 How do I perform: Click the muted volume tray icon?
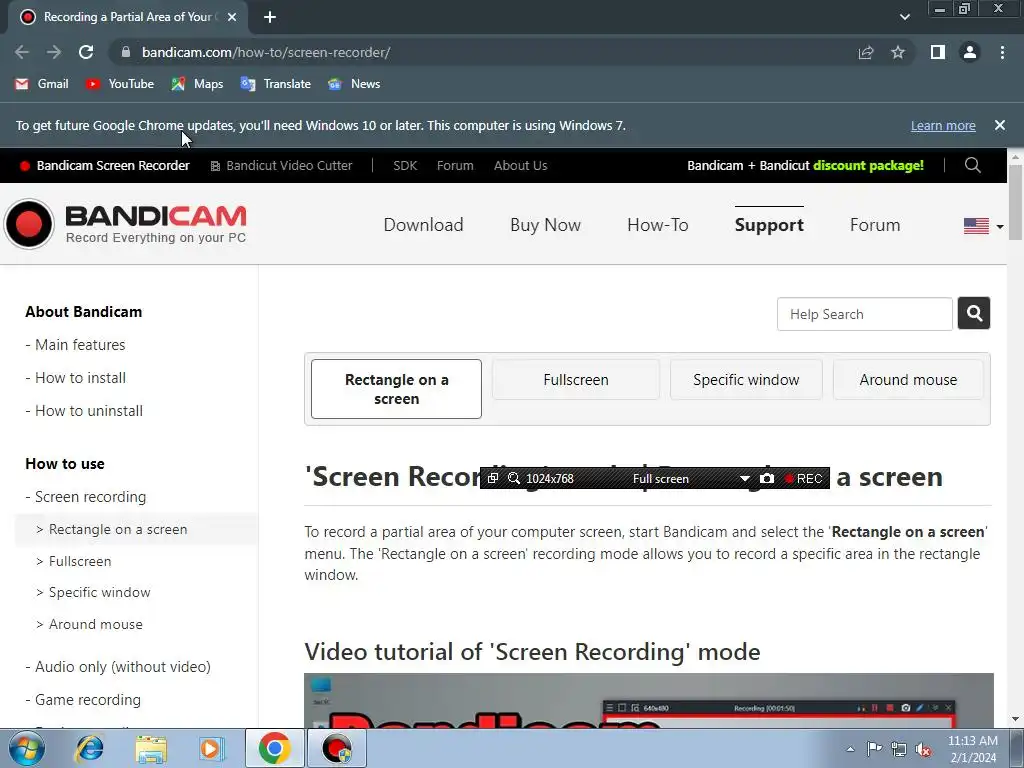tap(923, 749)
